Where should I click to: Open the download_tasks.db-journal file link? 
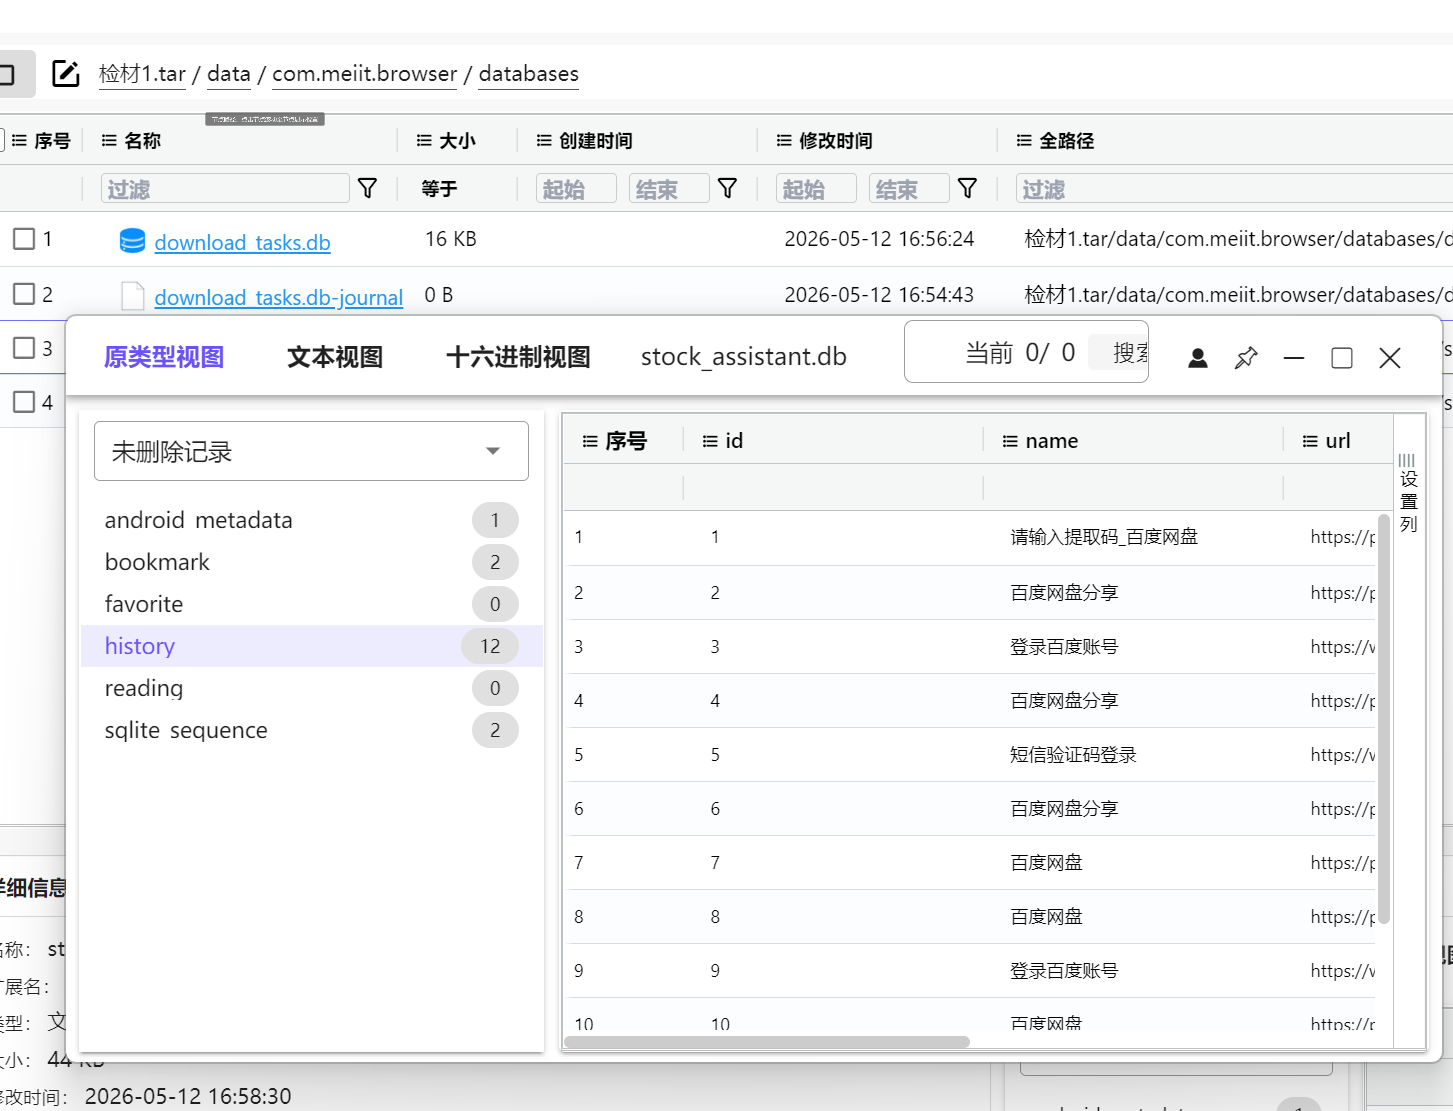[x=279, y=297]
